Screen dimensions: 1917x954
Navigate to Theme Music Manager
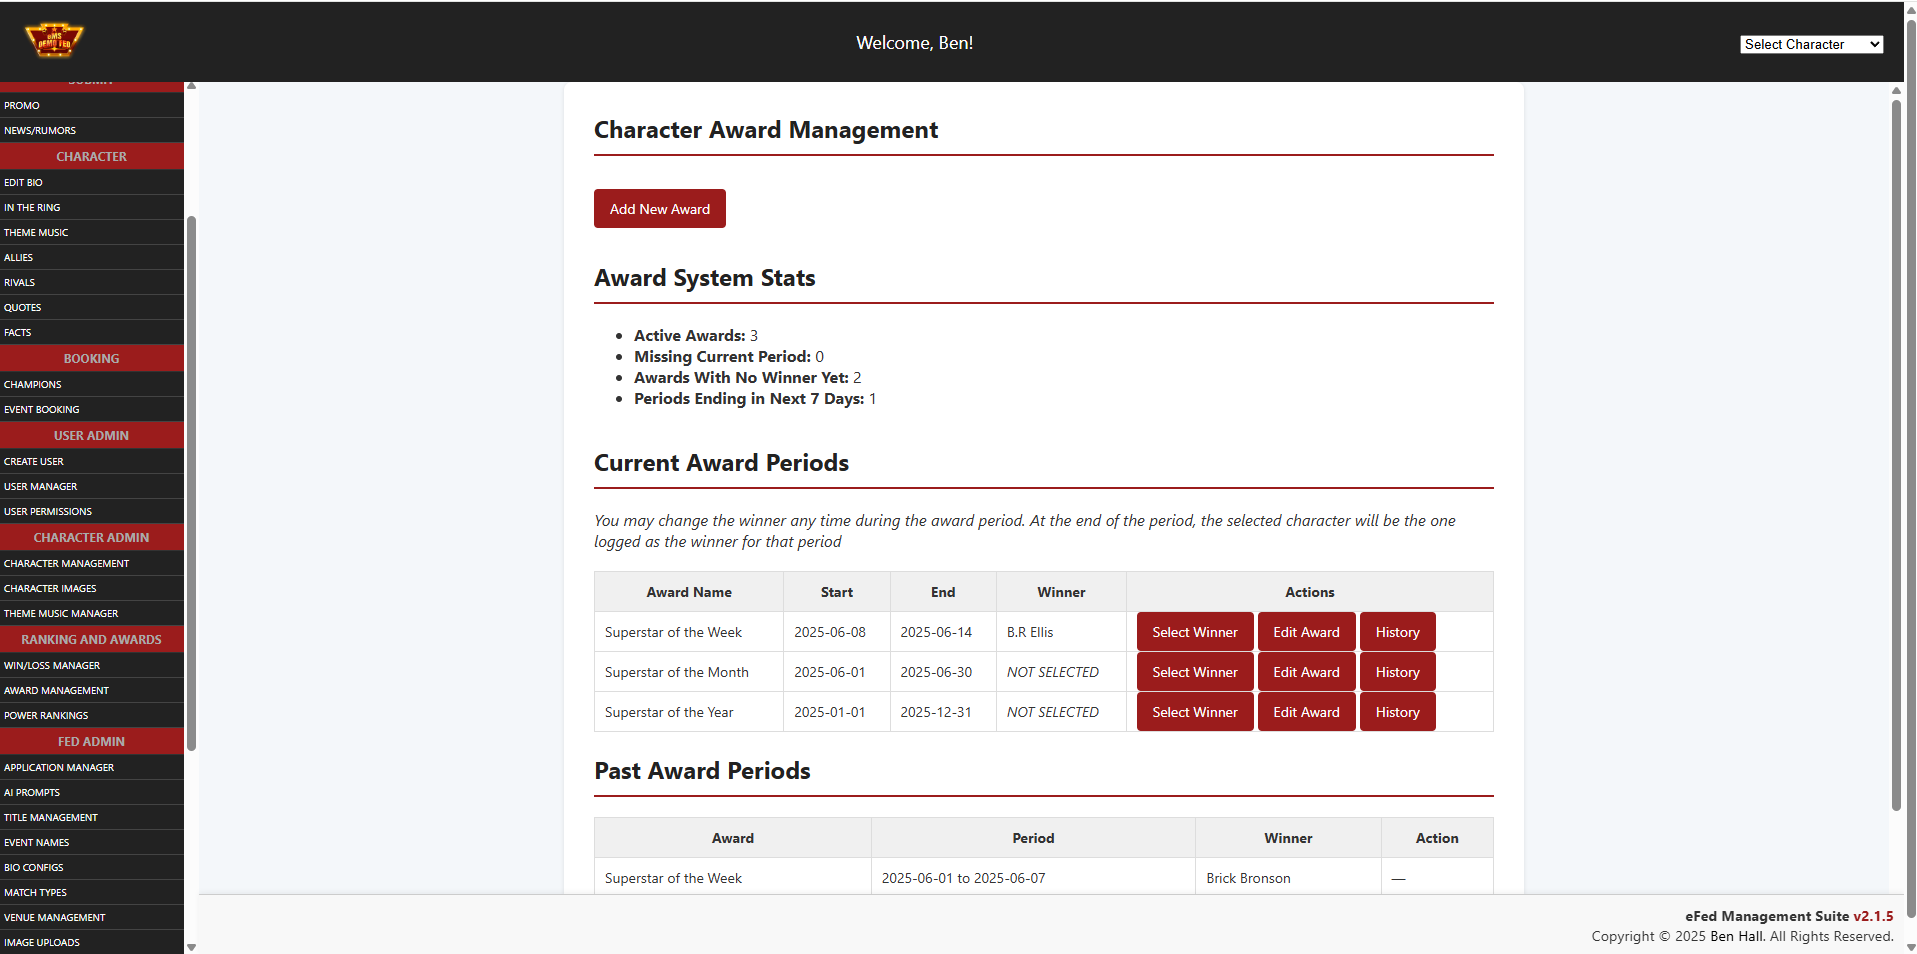pos(61,613)
